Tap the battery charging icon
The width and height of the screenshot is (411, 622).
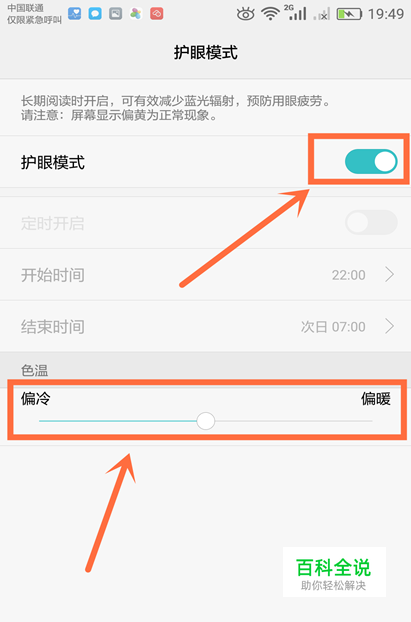click(x=349, y=15)
